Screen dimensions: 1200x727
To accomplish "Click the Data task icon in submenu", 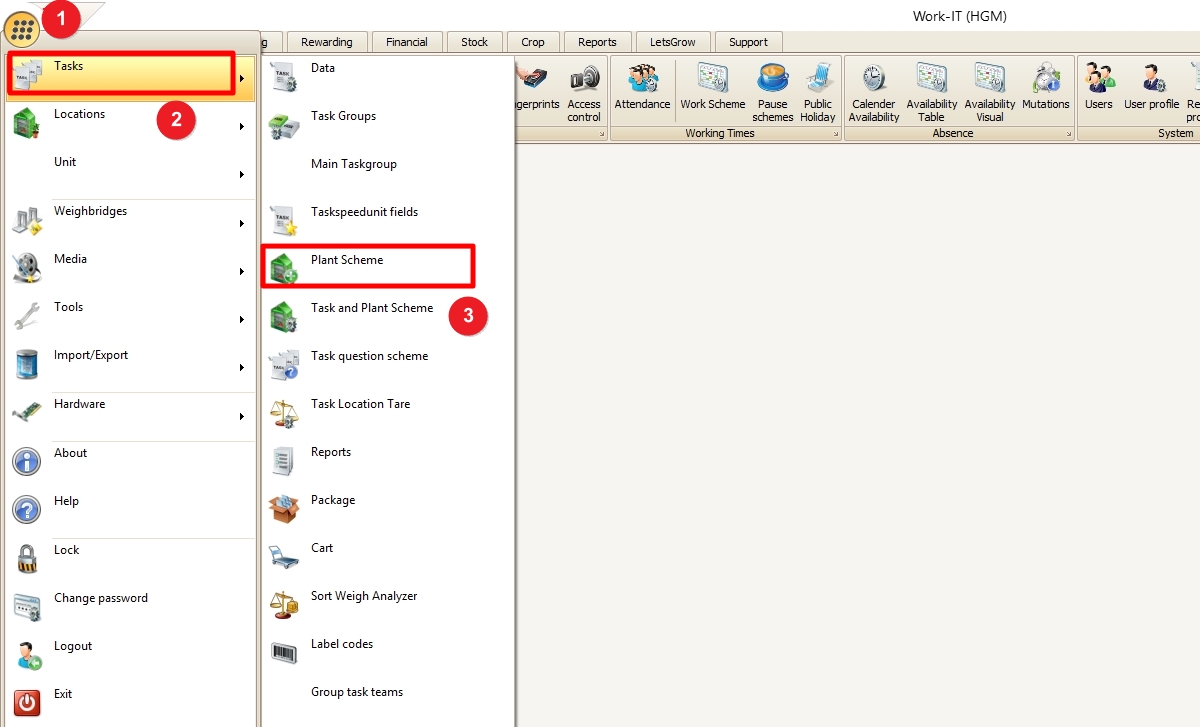I will tap(284, 77).
